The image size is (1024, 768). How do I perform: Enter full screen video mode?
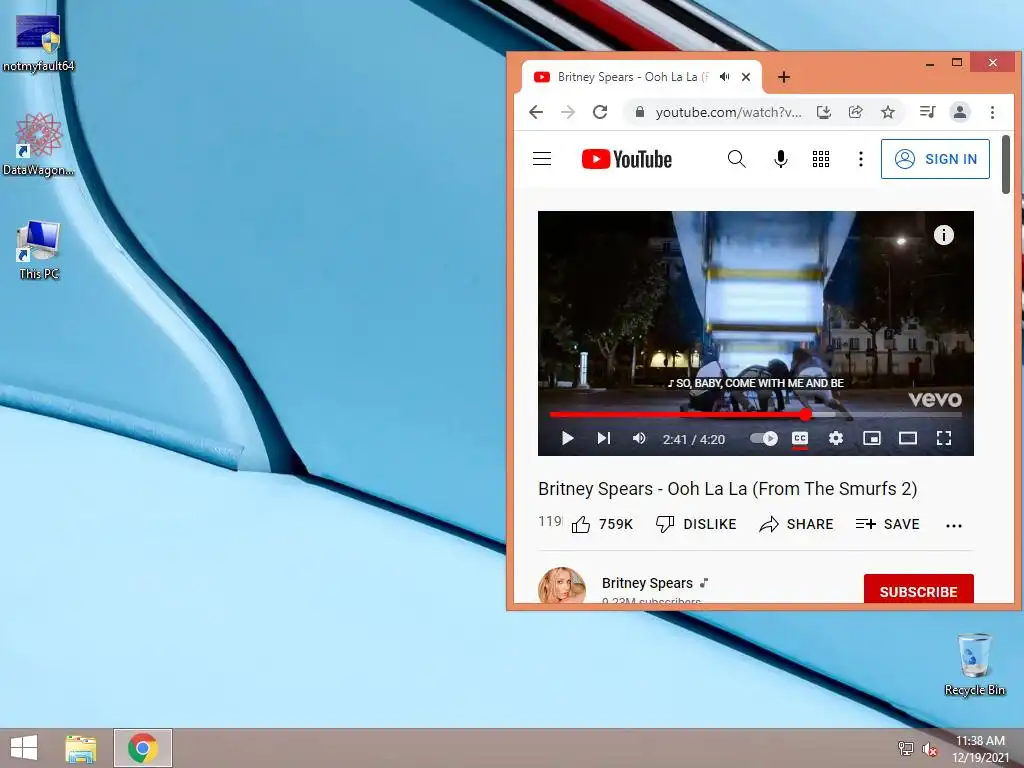944,438
